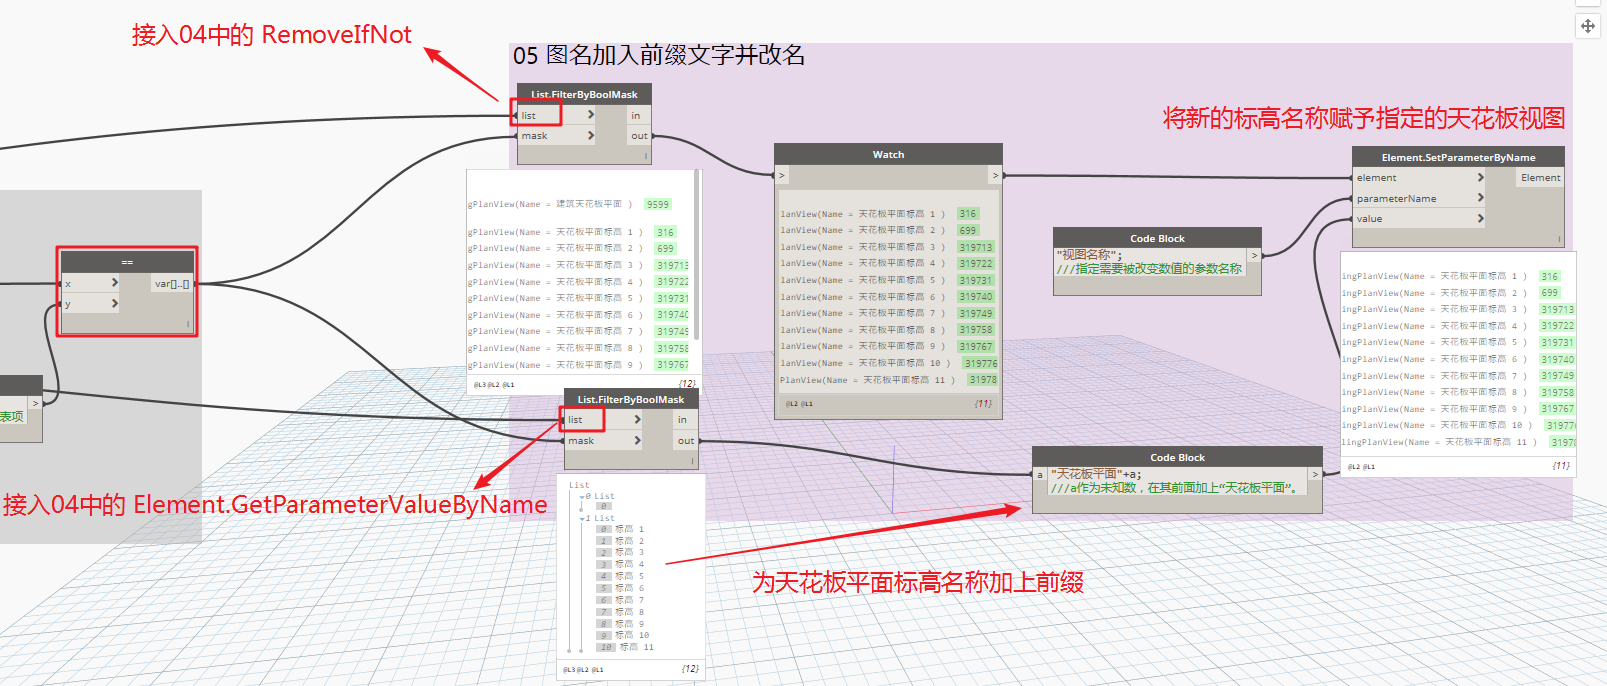Collapse the '0 List' sublist in the list preview
The width and height of the screenshot is (1607, 686).
pos(581,496)
